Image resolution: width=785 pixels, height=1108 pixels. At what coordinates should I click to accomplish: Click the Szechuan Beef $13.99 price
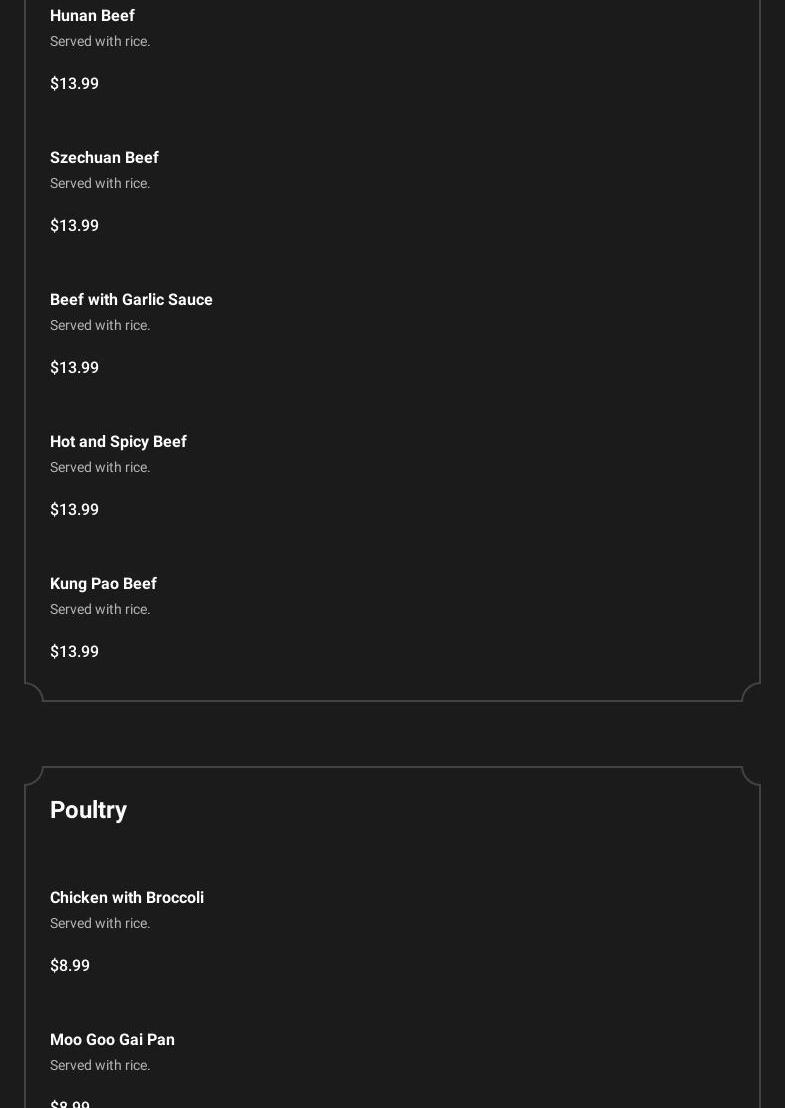click(x=74, y=226)
